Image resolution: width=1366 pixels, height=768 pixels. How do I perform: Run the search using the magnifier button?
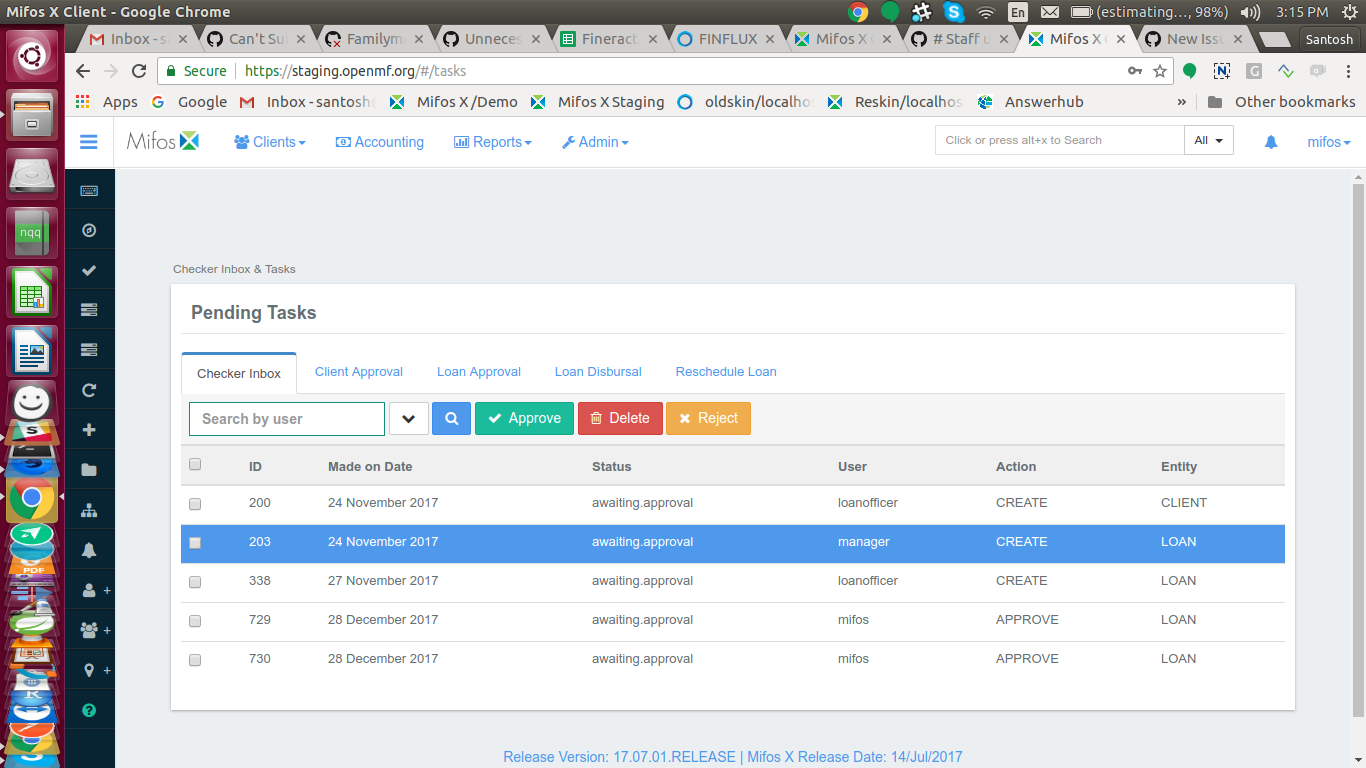[451, 418]
